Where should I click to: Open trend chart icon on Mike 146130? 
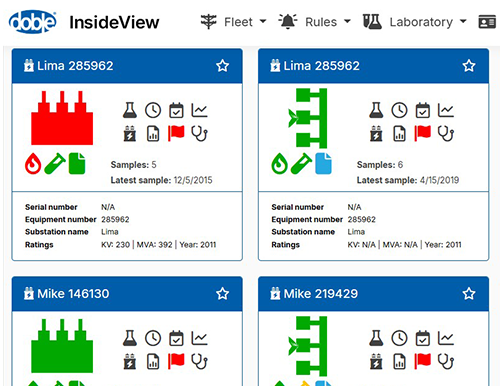[199, 338]
